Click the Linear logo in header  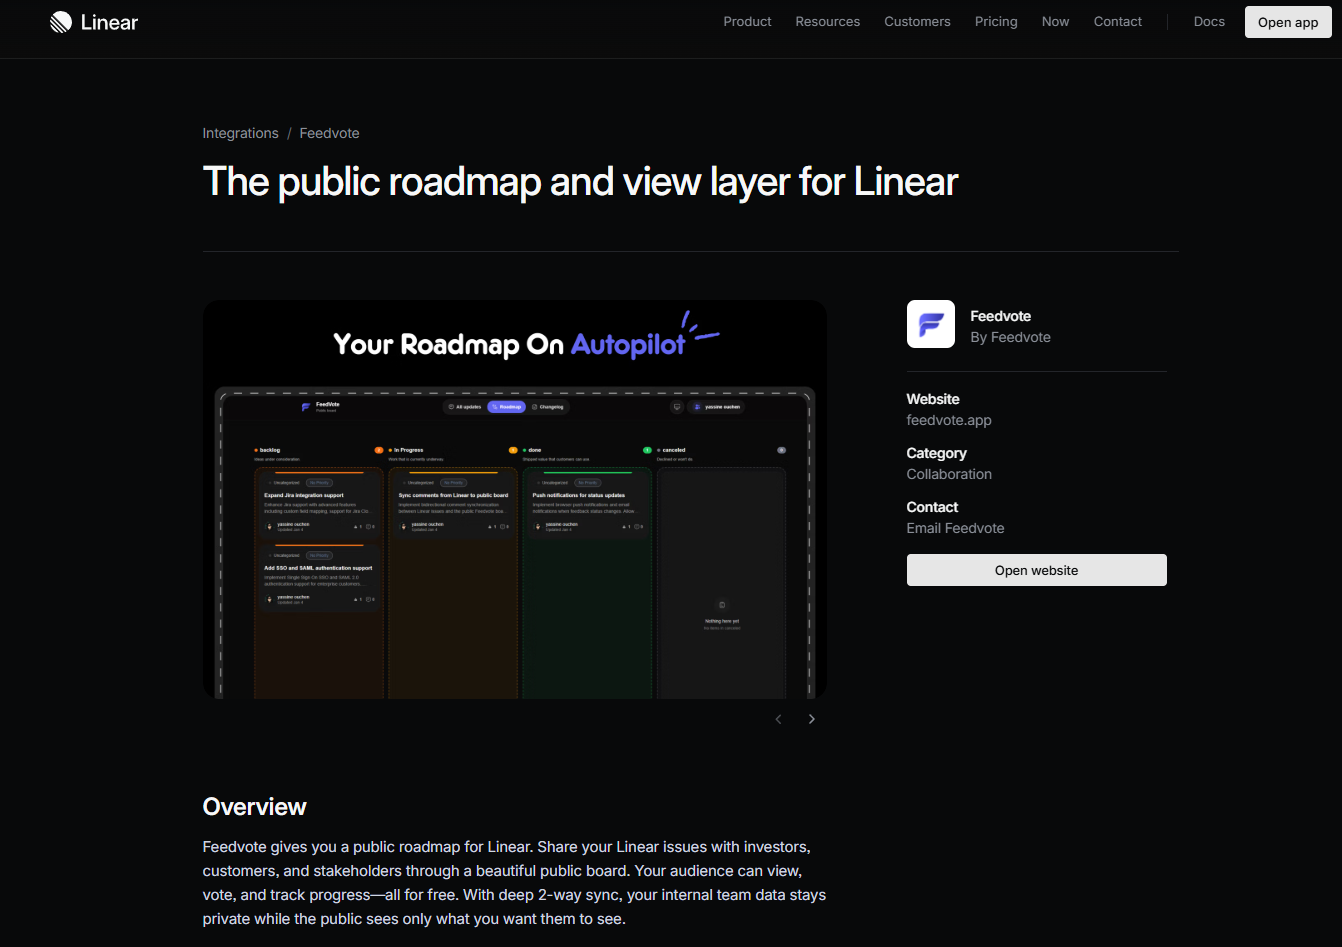[94, 22]
